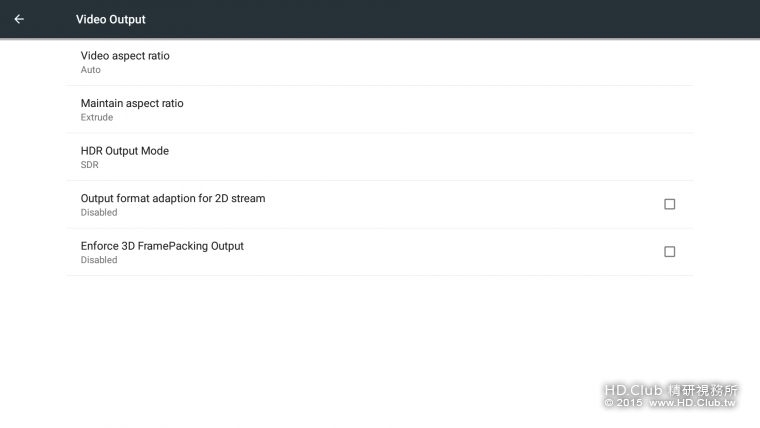
Task: Click the 精研視務所 watermark text
Action: pos(705,389)
